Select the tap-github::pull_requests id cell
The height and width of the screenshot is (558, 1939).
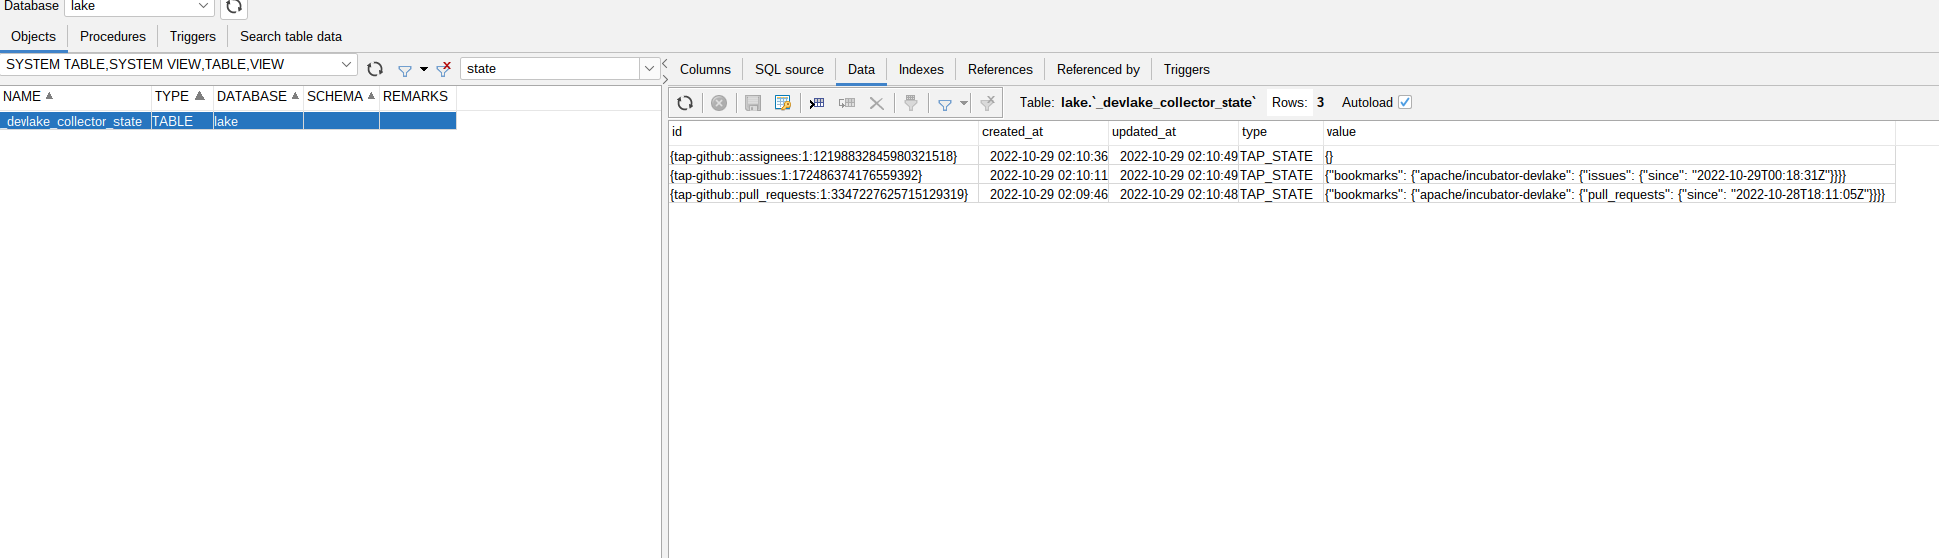[x=823, y=195]
